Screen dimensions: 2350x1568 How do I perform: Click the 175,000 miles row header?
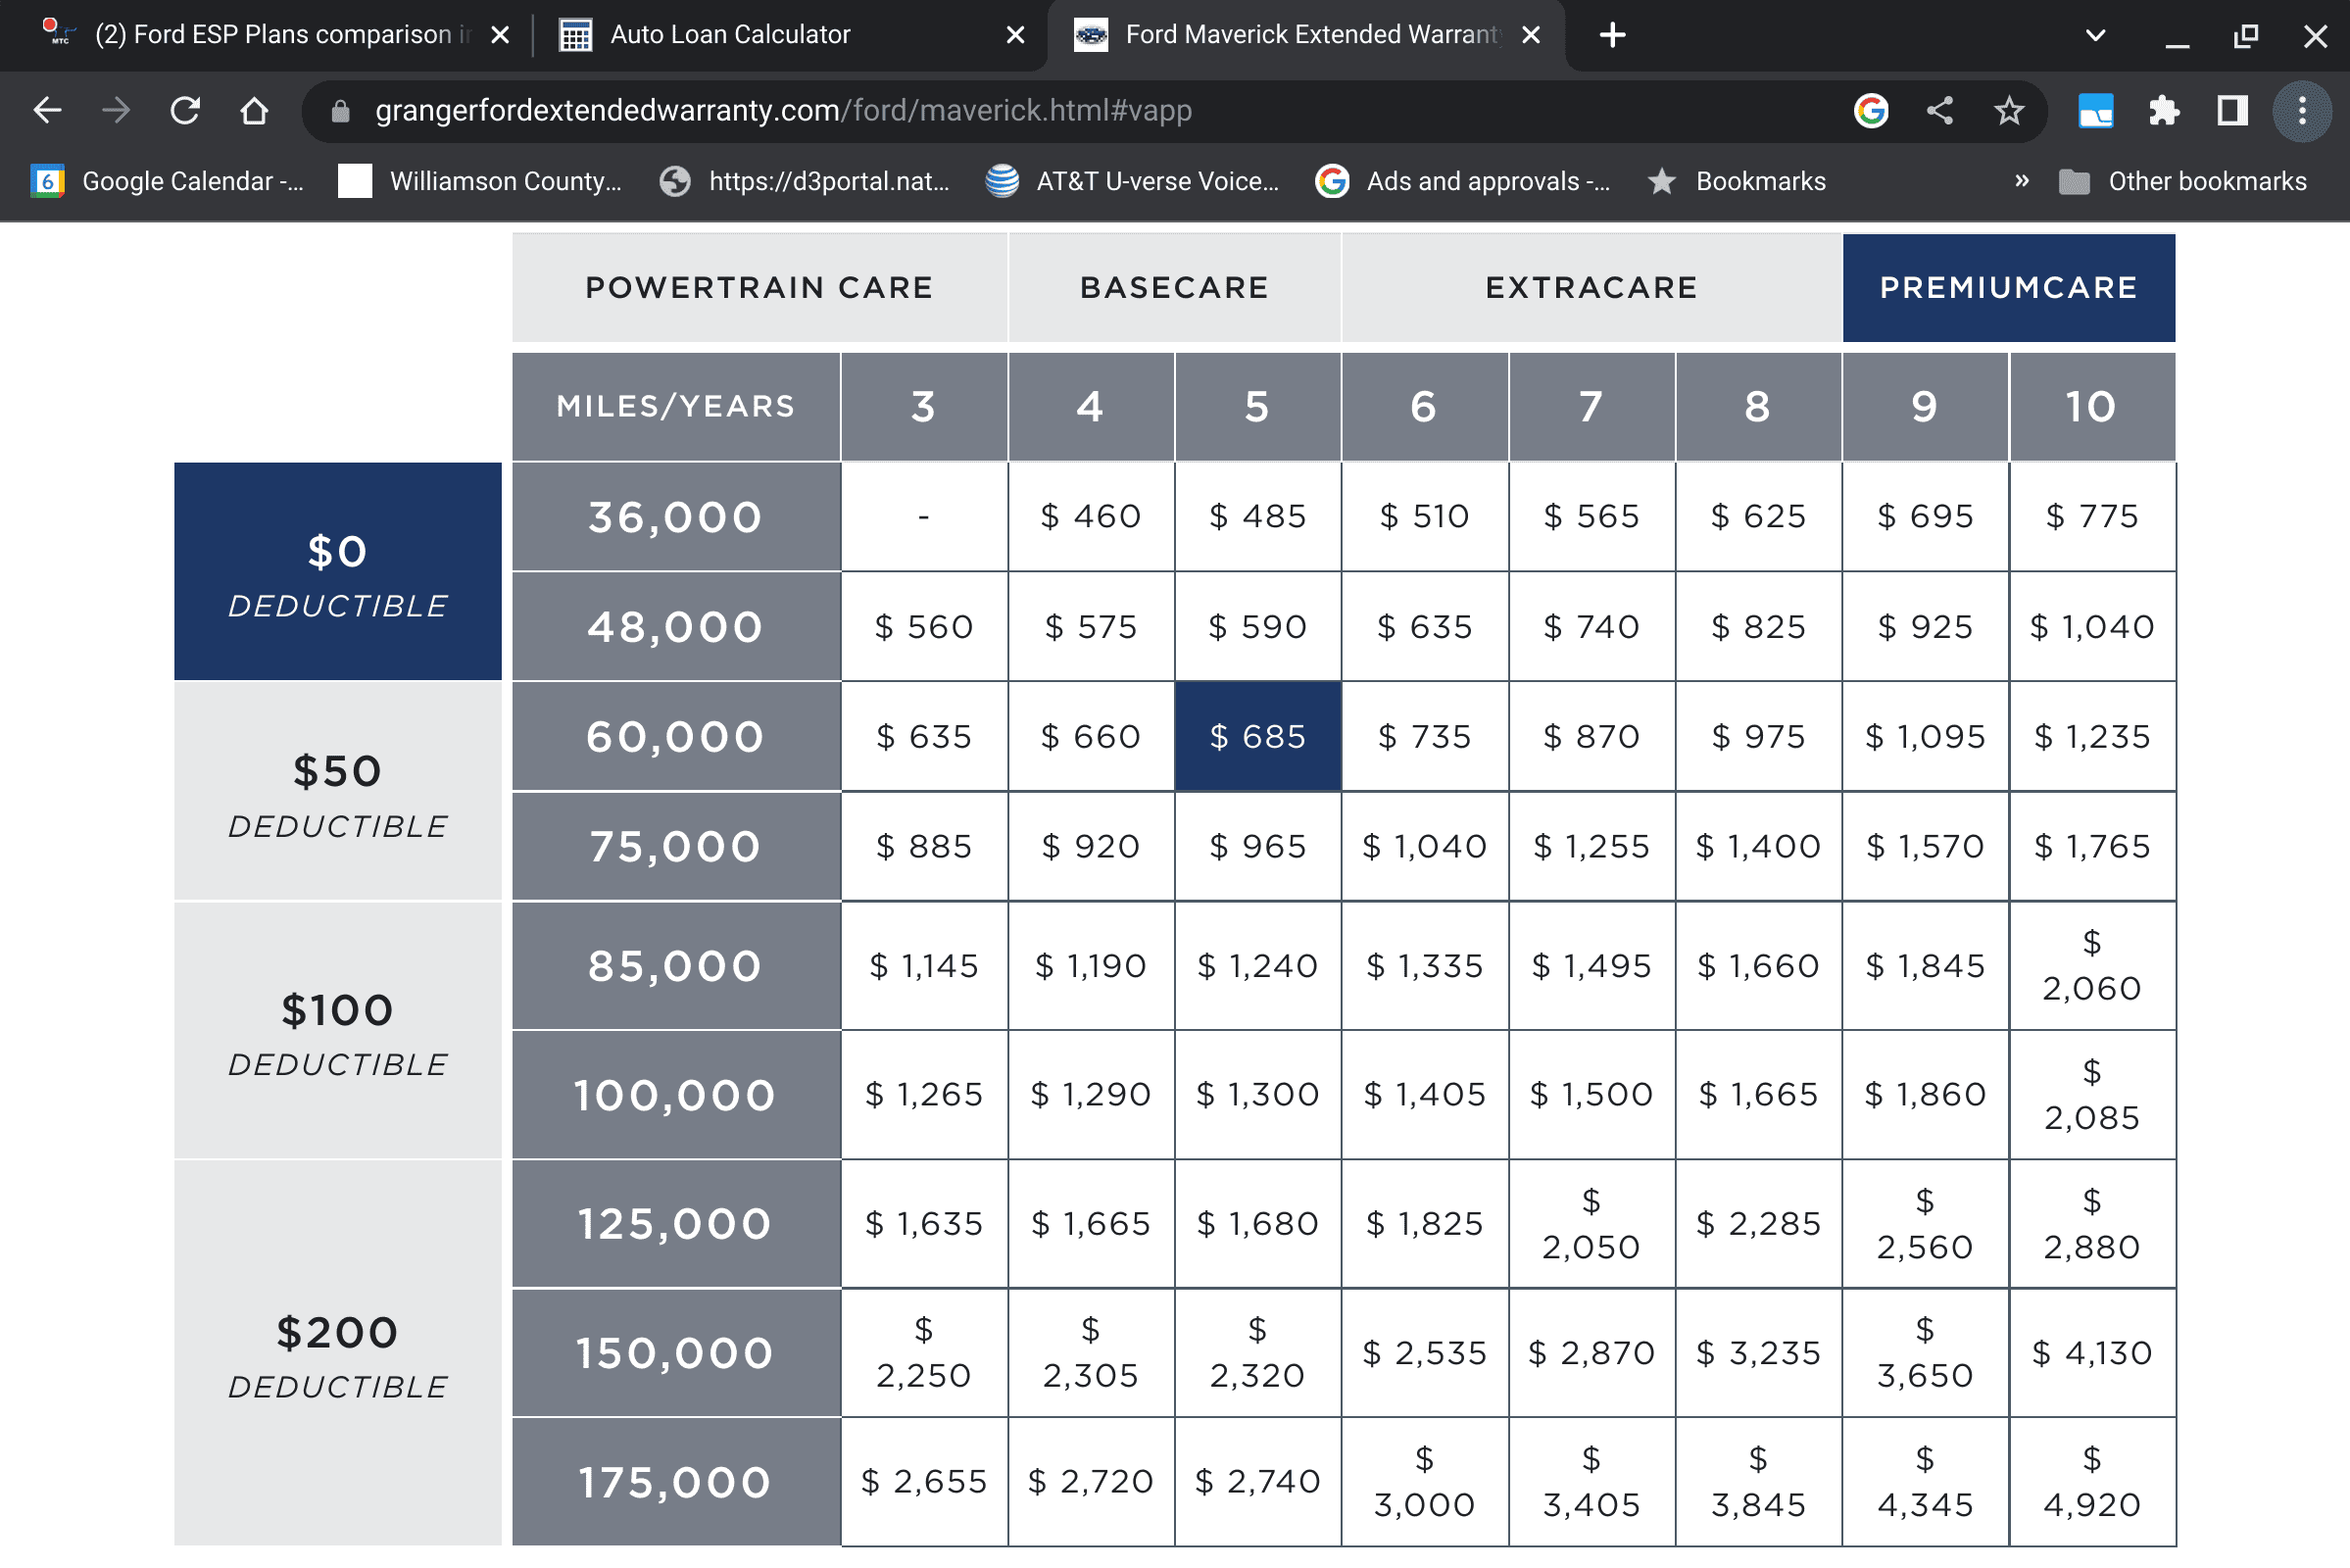(676, 1482)
